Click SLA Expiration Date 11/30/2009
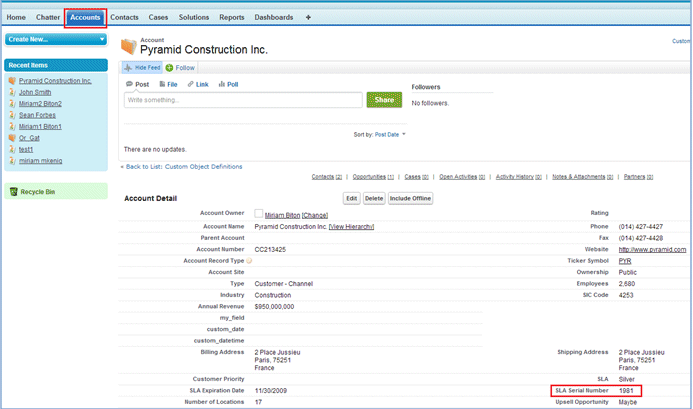 pos(270,391)
